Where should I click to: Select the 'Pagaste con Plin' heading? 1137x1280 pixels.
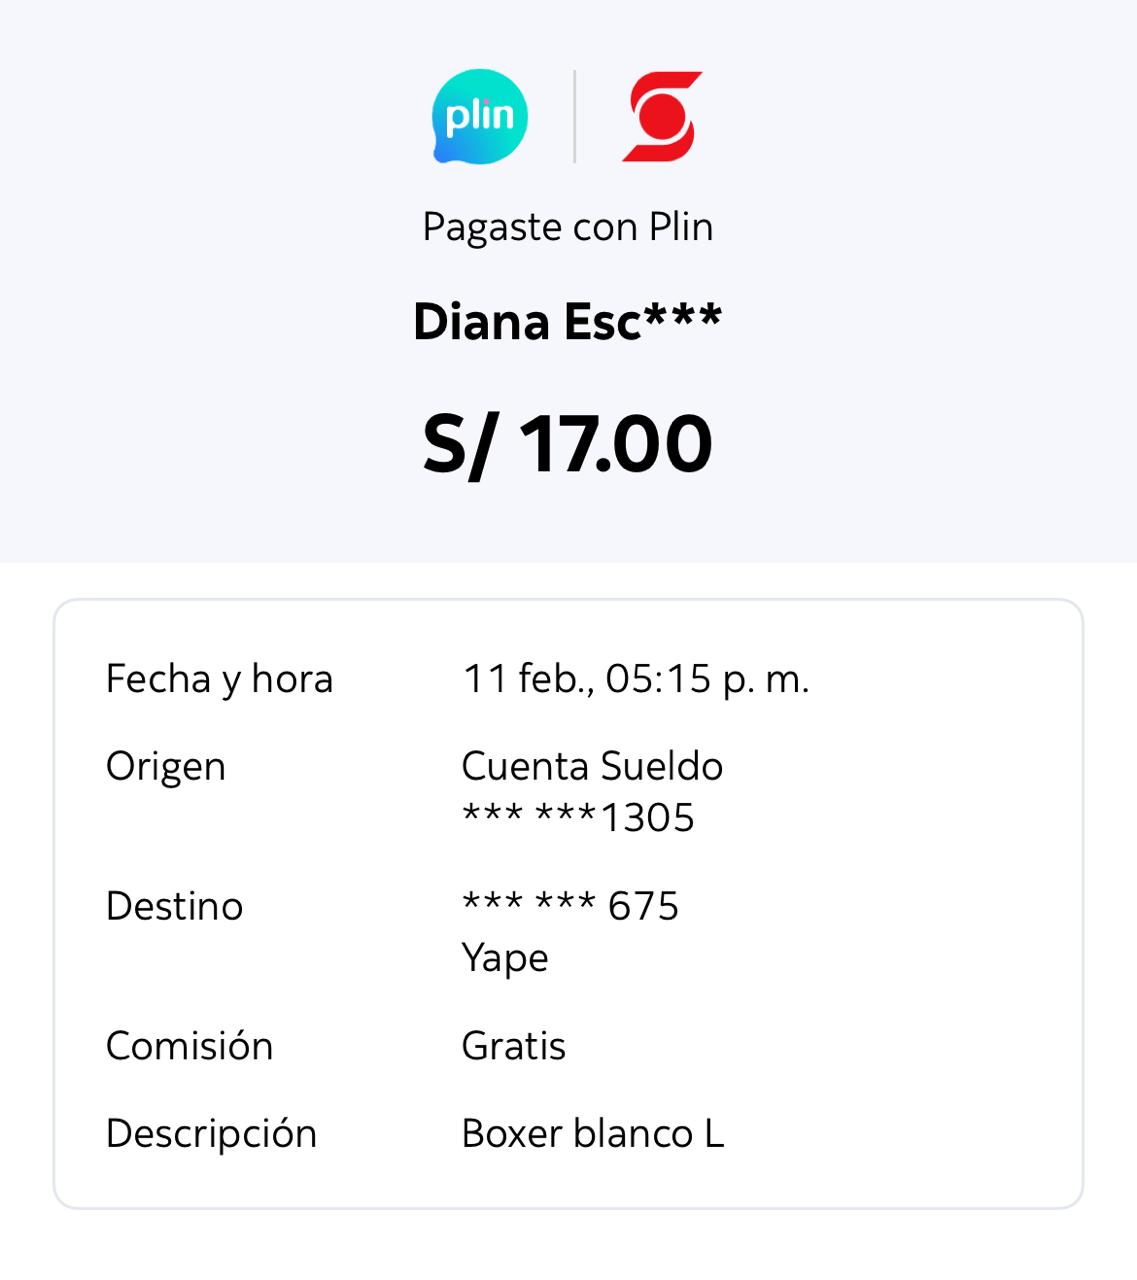coord(567,227)
